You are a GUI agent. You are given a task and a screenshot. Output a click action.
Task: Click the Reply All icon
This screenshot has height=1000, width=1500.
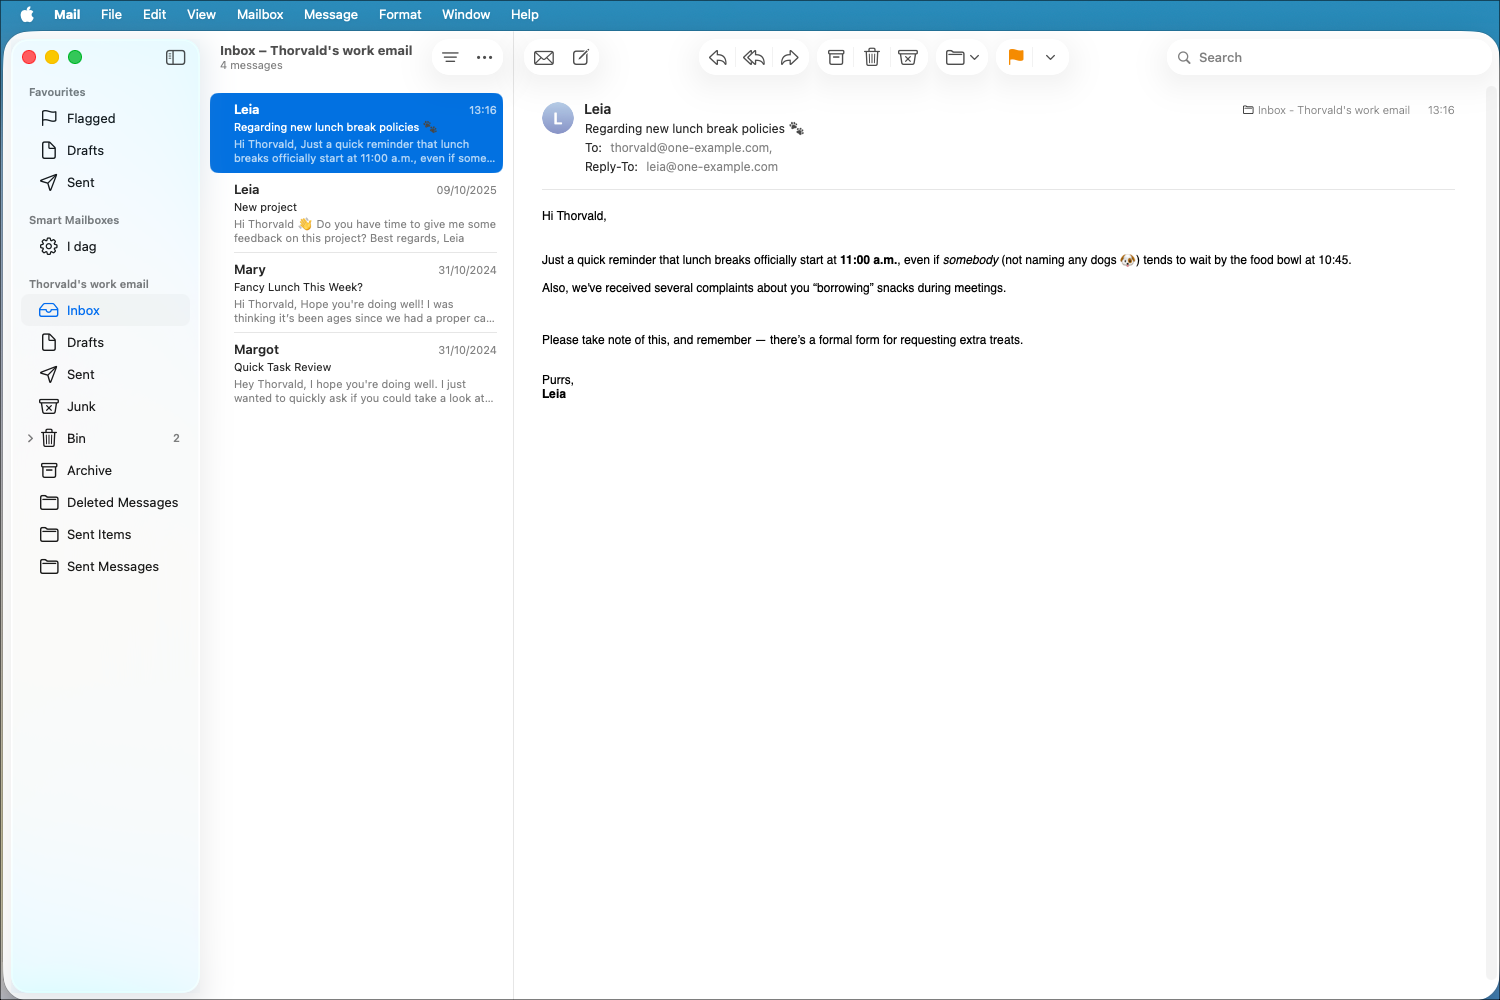click(x=753, y=57)
